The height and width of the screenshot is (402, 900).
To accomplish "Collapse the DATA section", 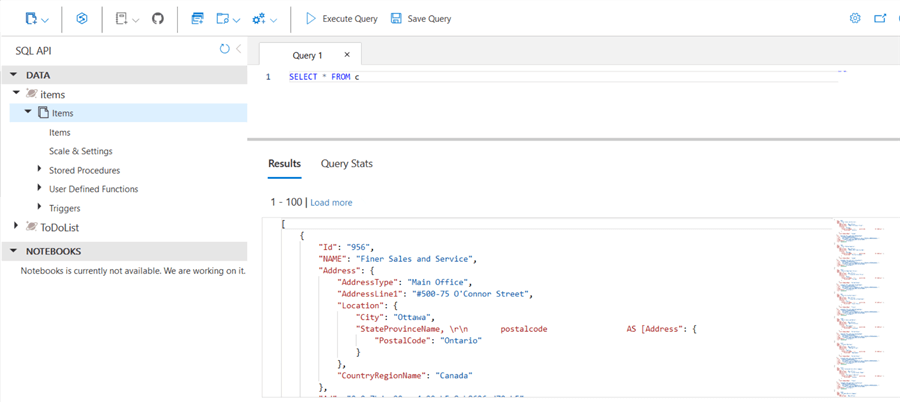I will [14, 74].
